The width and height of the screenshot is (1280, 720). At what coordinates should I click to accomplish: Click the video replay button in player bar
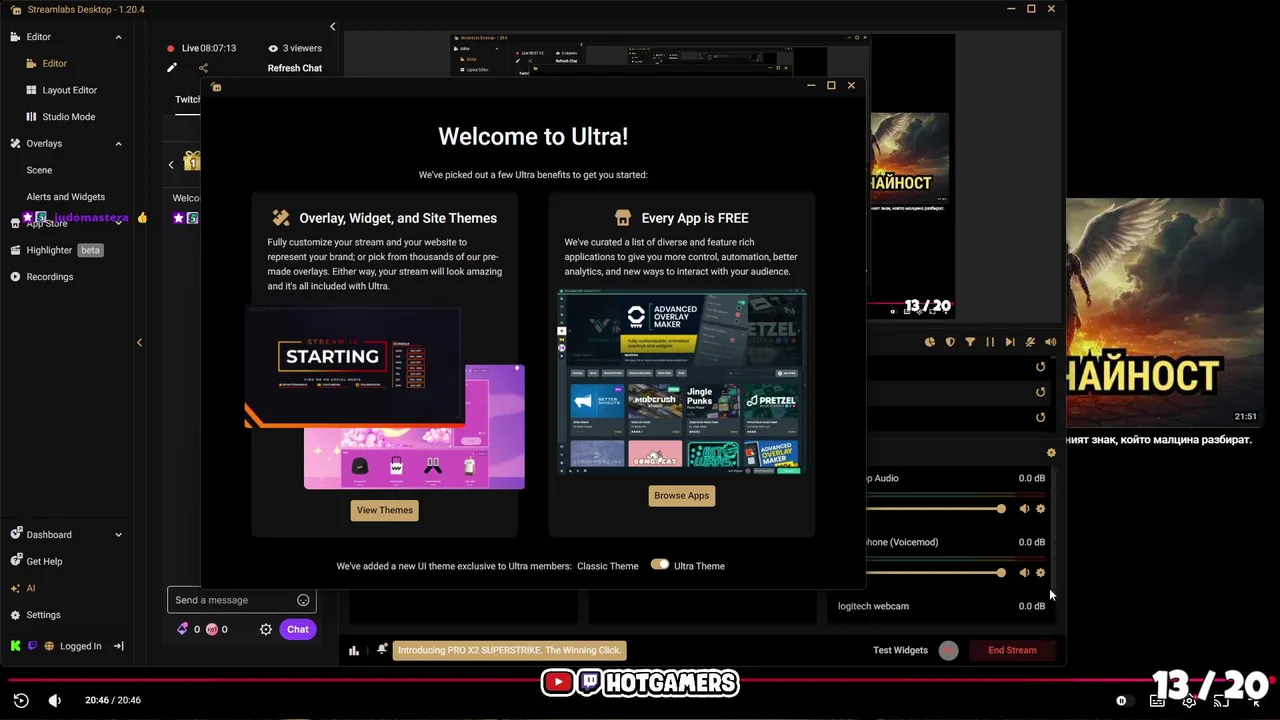21,701
